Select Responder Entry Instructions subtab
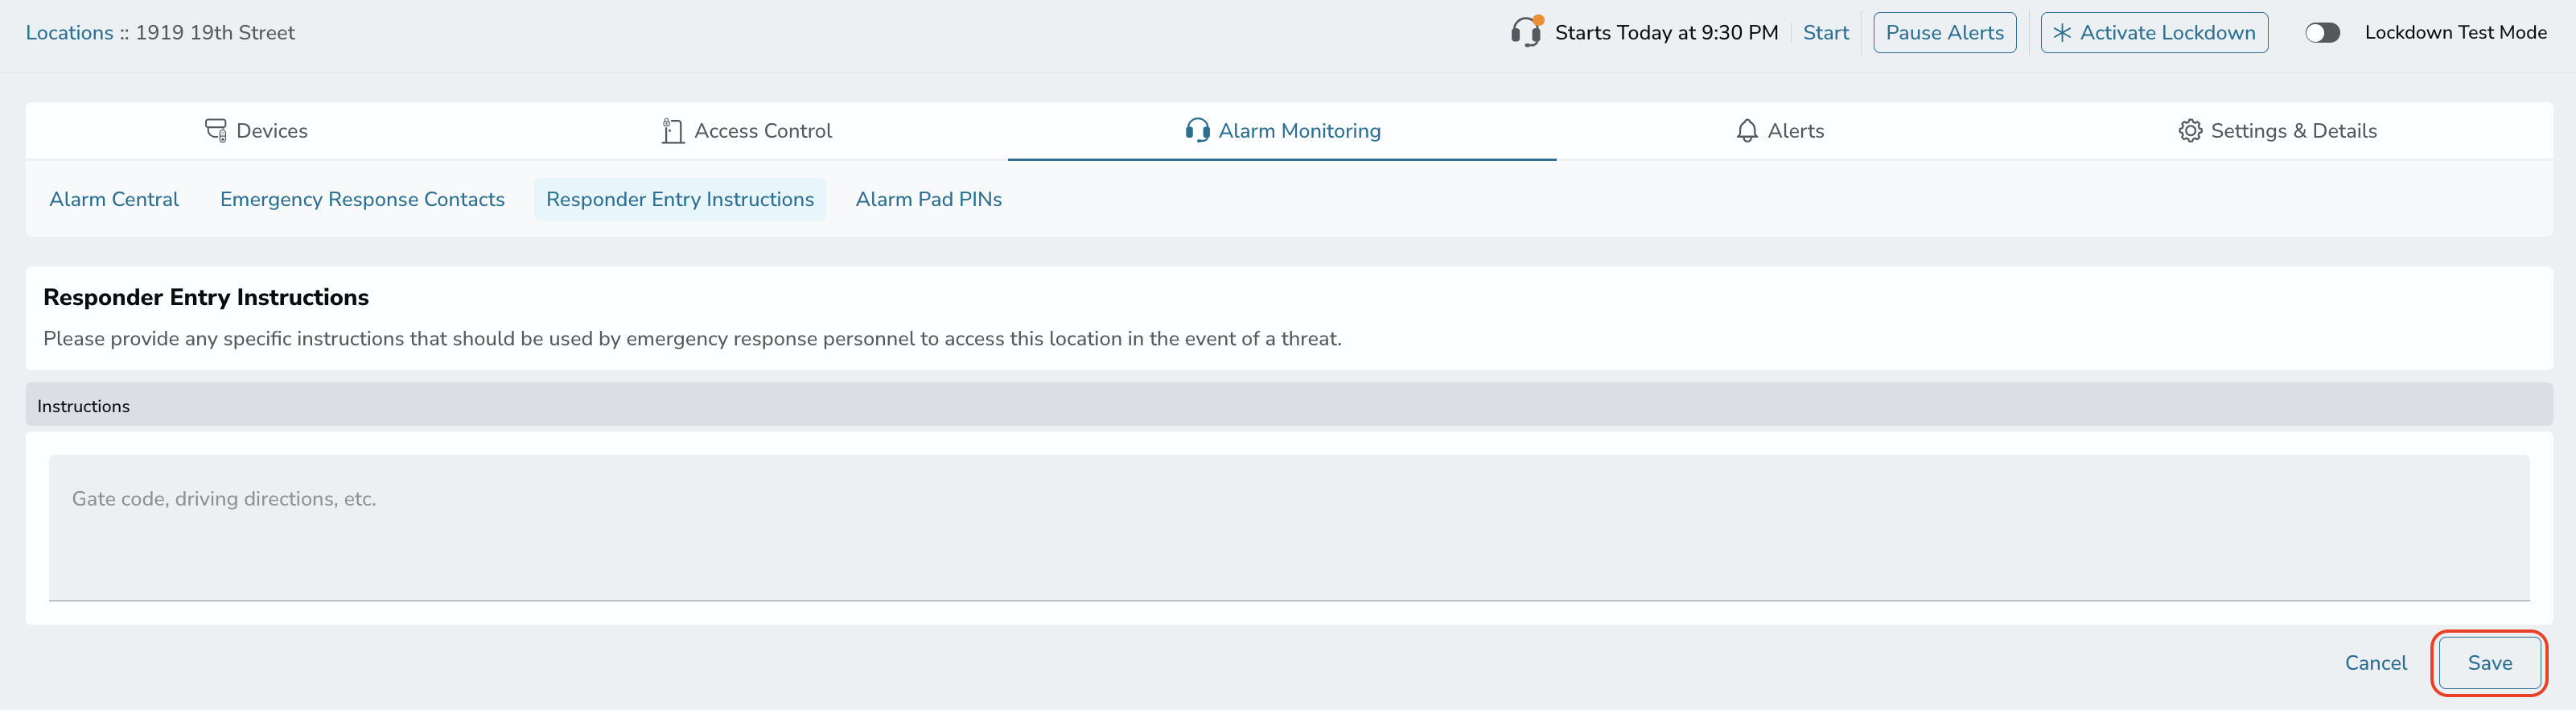The width and height of the screenshot is (2576, 710). (x=680, y=199)
